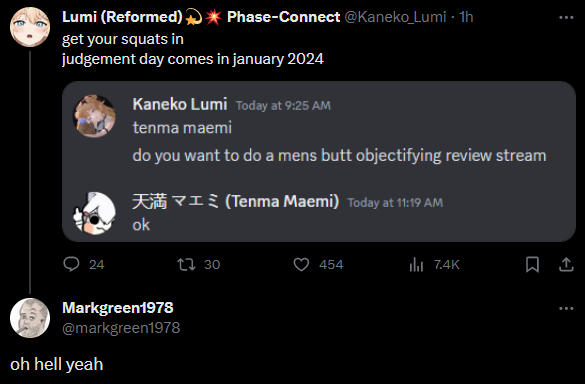Click the retweet arrows icon
The image size is (585, 384).
[186, 265]
